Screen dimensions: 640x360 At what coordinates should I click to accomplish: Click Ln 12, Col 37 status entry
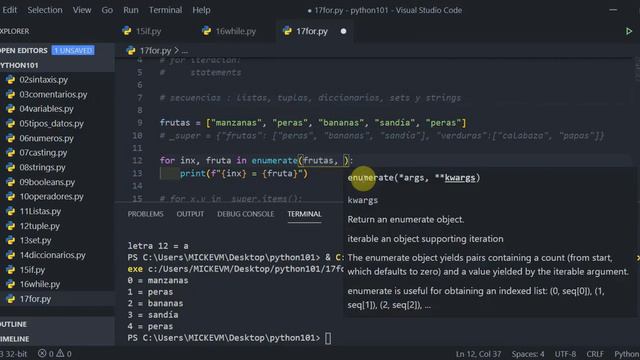(x=478, y=354)
